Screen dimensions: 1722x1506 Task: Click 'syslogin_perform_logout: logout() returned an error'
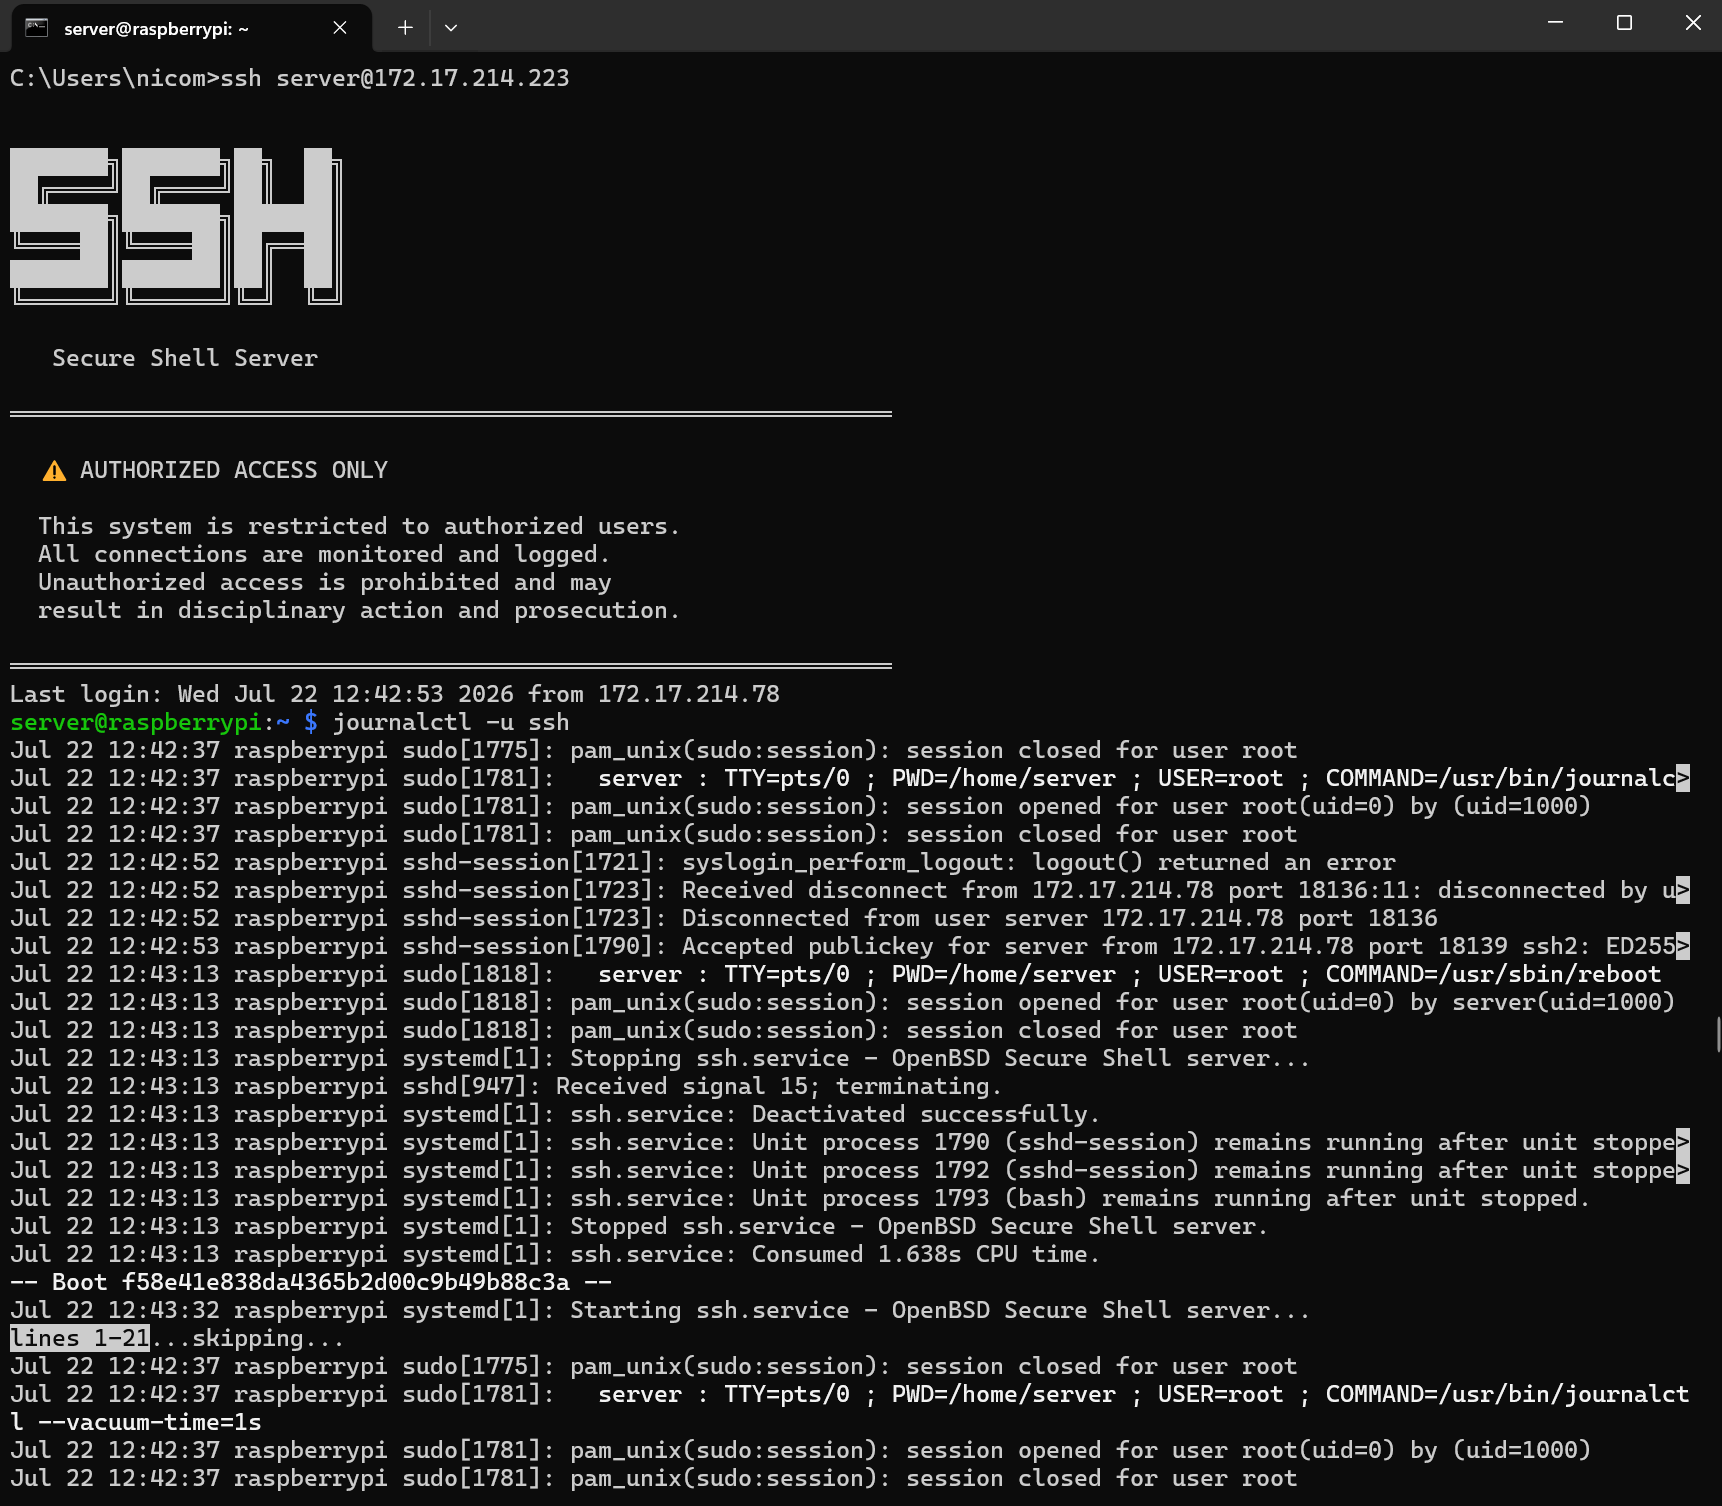coord(1039,862)
